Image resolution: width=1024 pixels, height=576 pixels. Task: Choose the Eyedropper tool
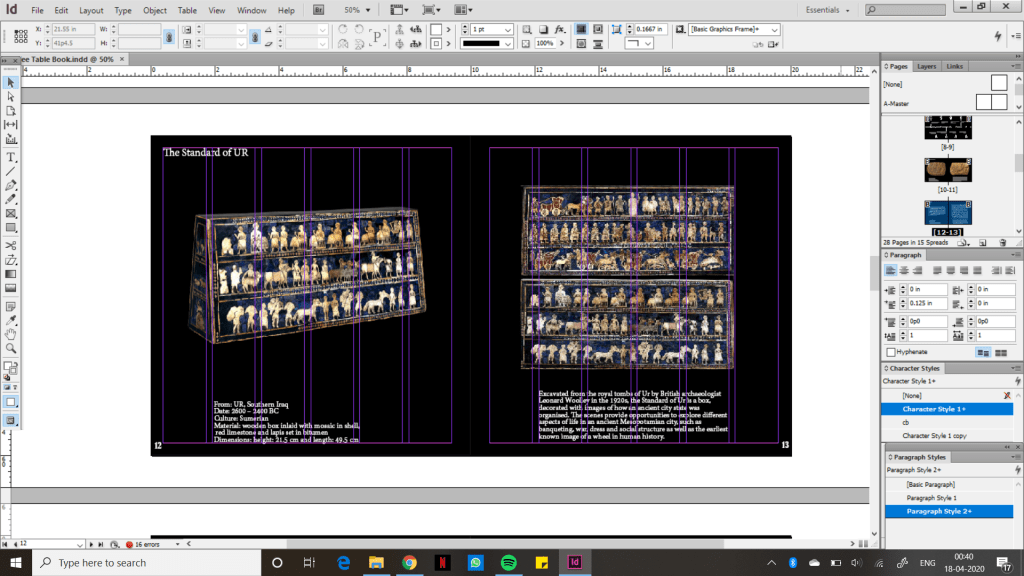11,319
